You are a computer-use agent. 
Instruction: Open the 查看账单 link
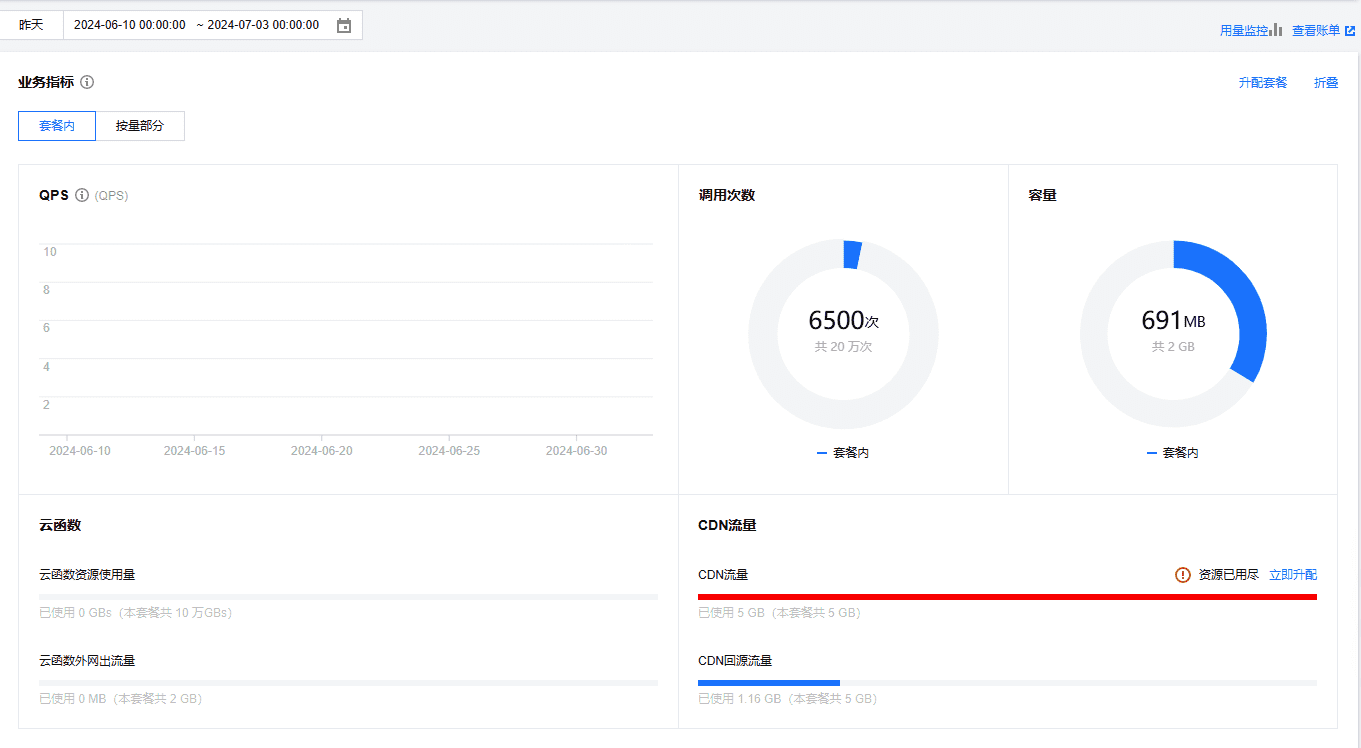(1316, 31)
